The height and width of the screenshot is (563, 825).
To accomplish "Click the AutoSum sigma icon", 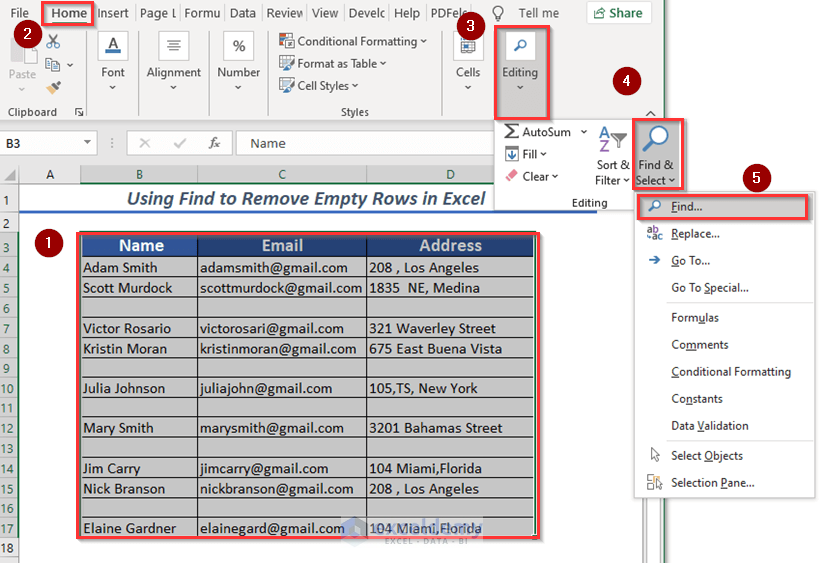I will 512,132.
